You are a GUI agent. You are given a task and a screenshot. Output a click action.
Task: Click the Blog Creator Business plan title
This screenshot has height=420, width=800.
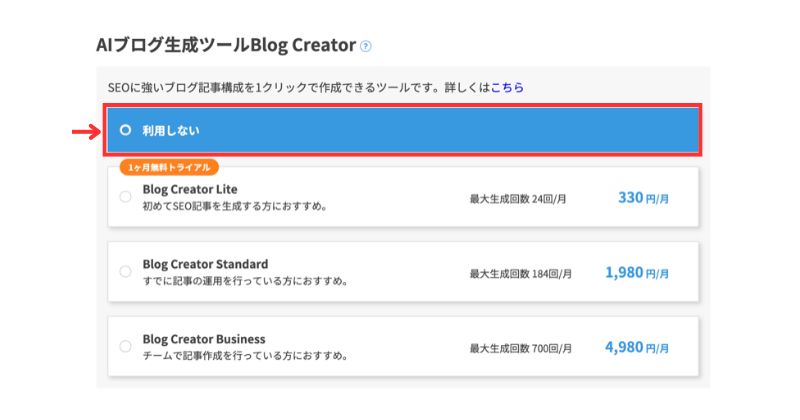(x=204, y=339)
